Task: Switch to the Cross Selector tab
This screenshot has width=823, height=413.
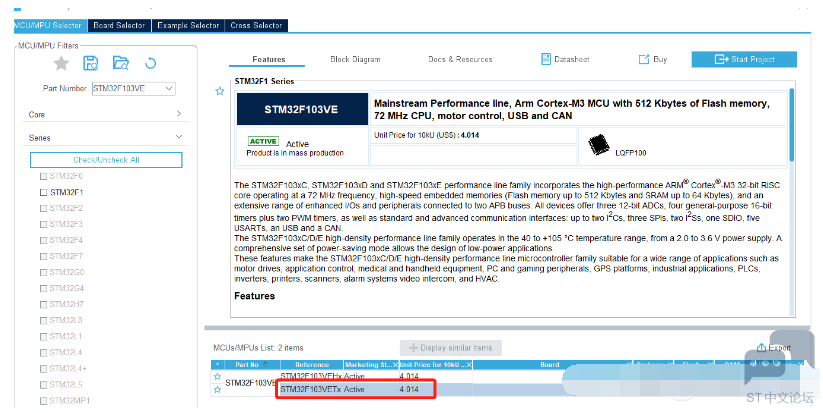Action: point(256,25)
